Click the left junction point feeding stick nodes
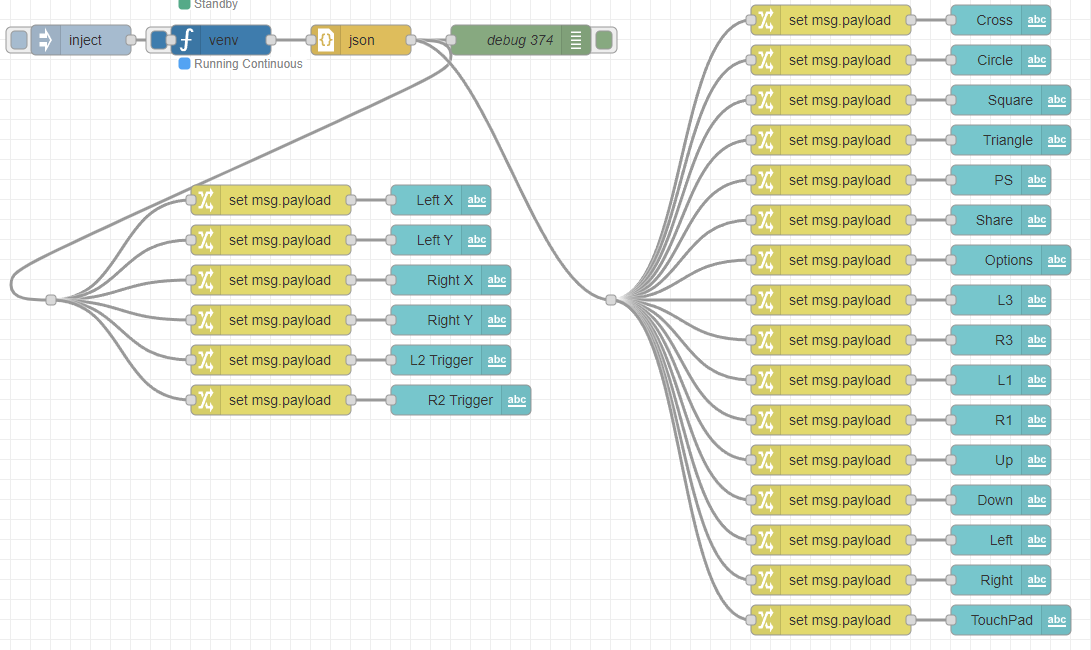This screenshot has height=650, width=1091. click(51, 299)
